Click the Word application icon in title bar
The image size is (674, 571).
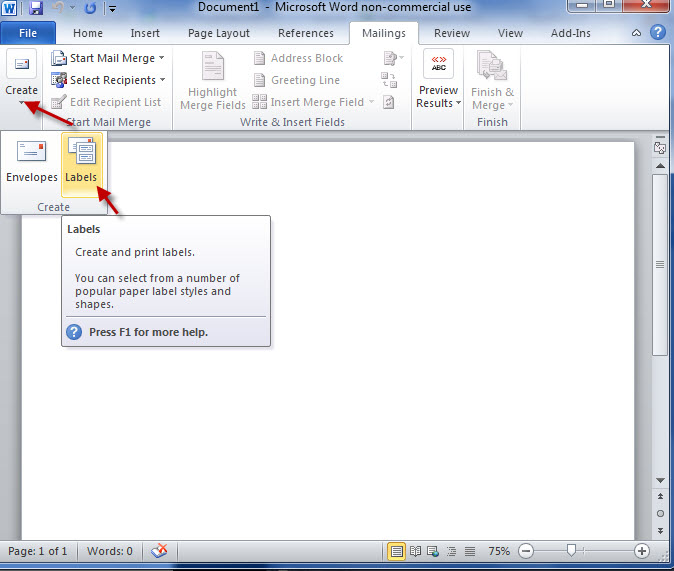(9, 8)
